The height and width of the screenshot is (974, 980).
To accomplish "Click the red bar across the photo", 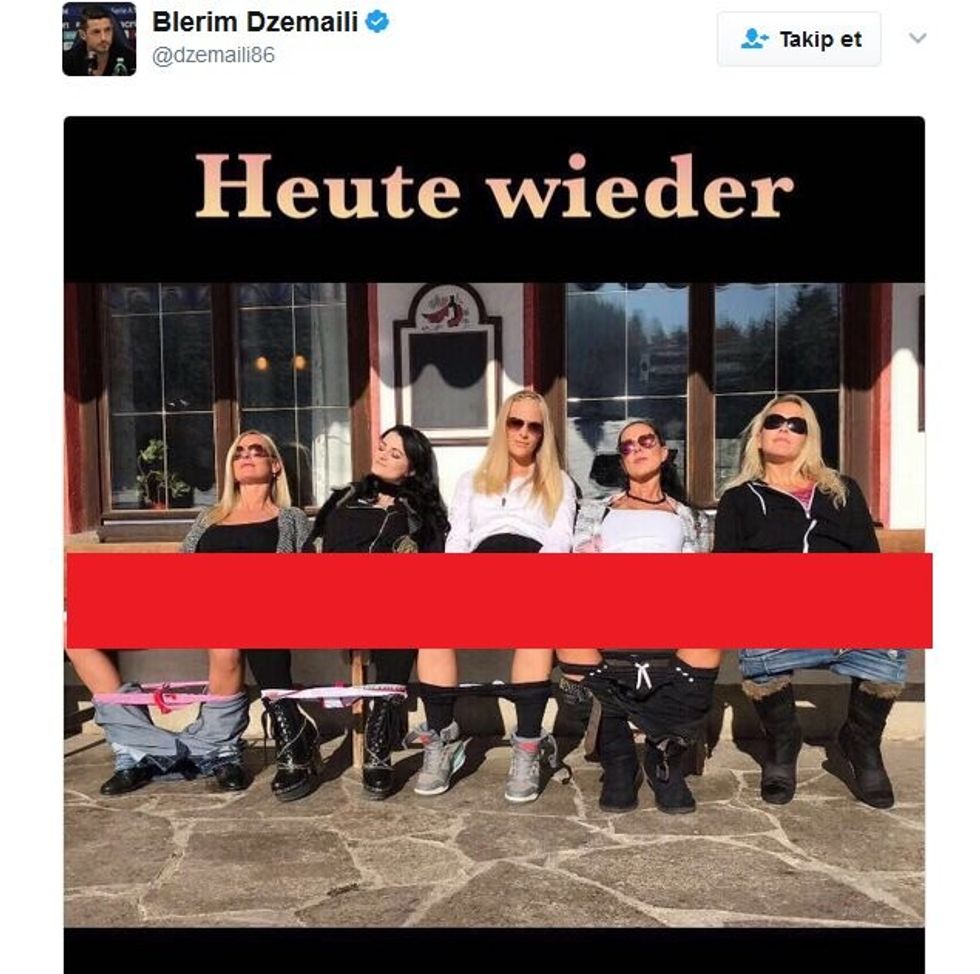I will (x=499, y=600).
